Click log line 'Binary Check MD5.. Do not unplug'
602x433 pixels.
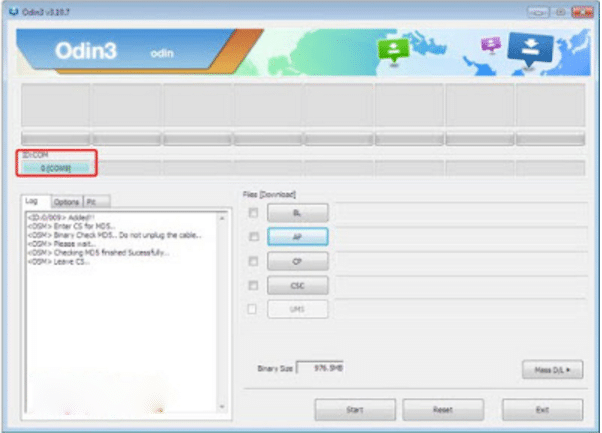tap(114, 235)
